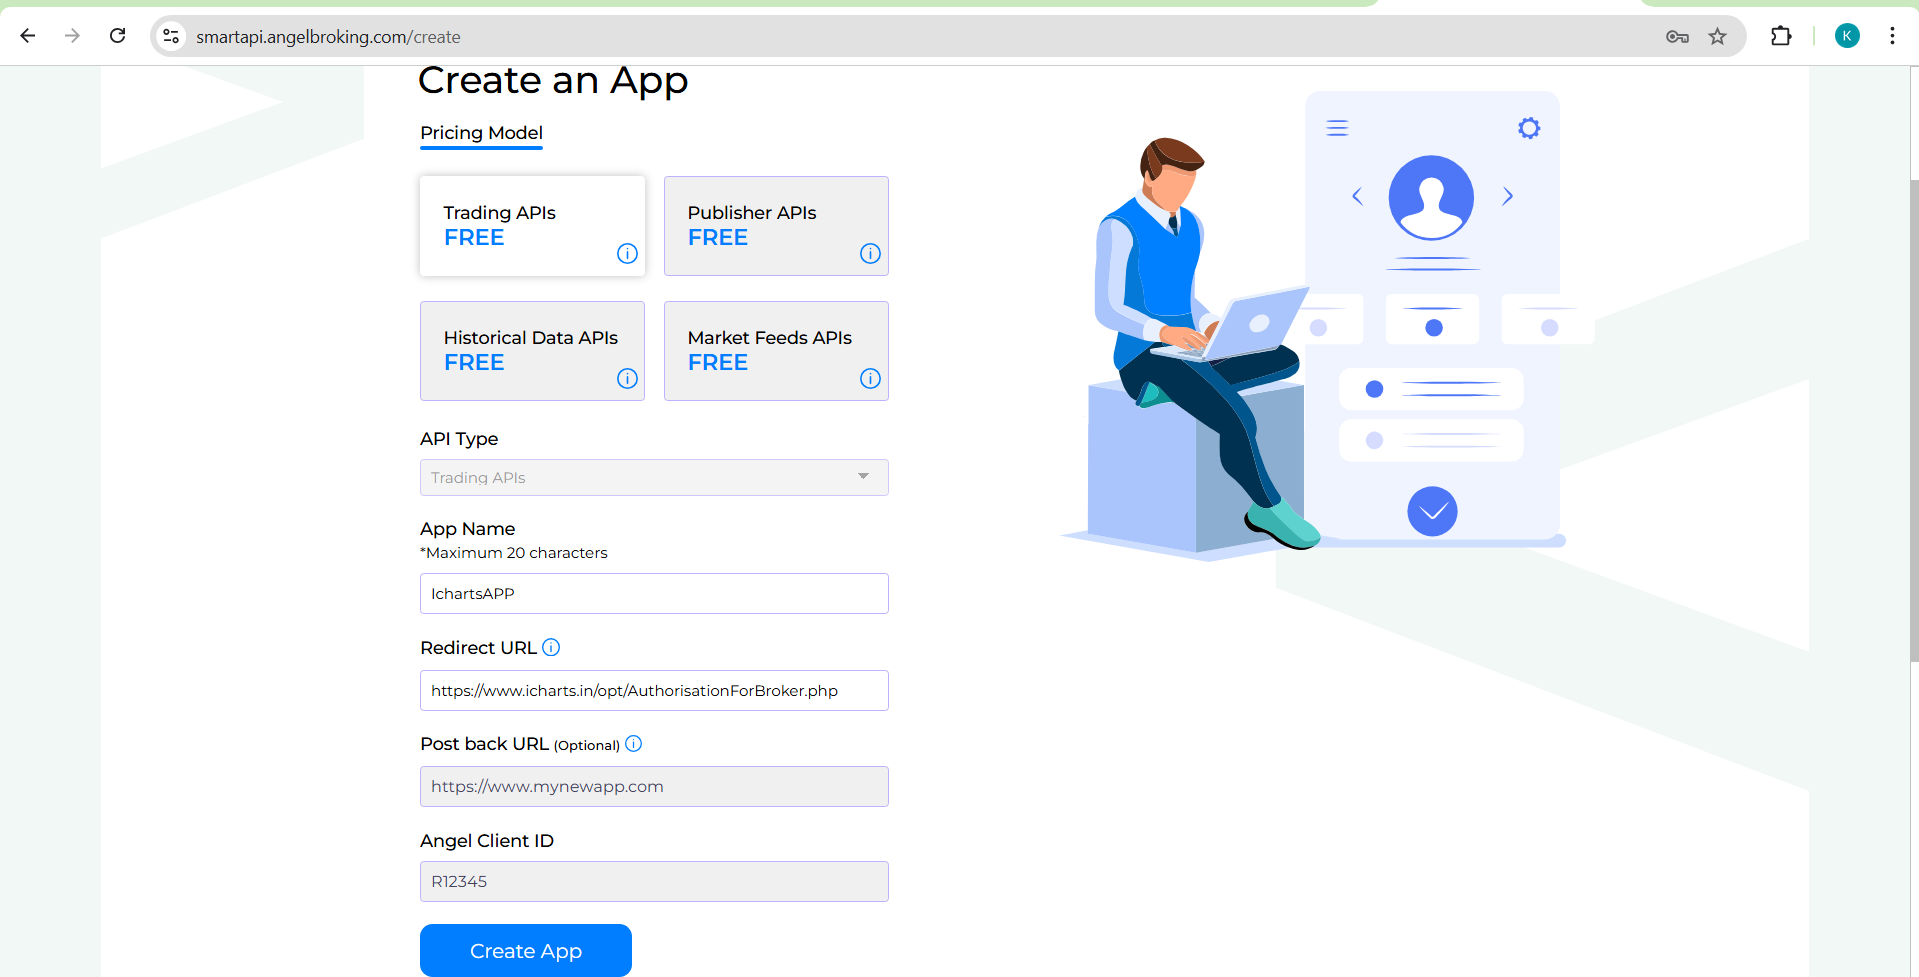Click the info icon on Market Feeds APIs card
The width and height of the screenshot is (1919, 977).
[869, 379]
